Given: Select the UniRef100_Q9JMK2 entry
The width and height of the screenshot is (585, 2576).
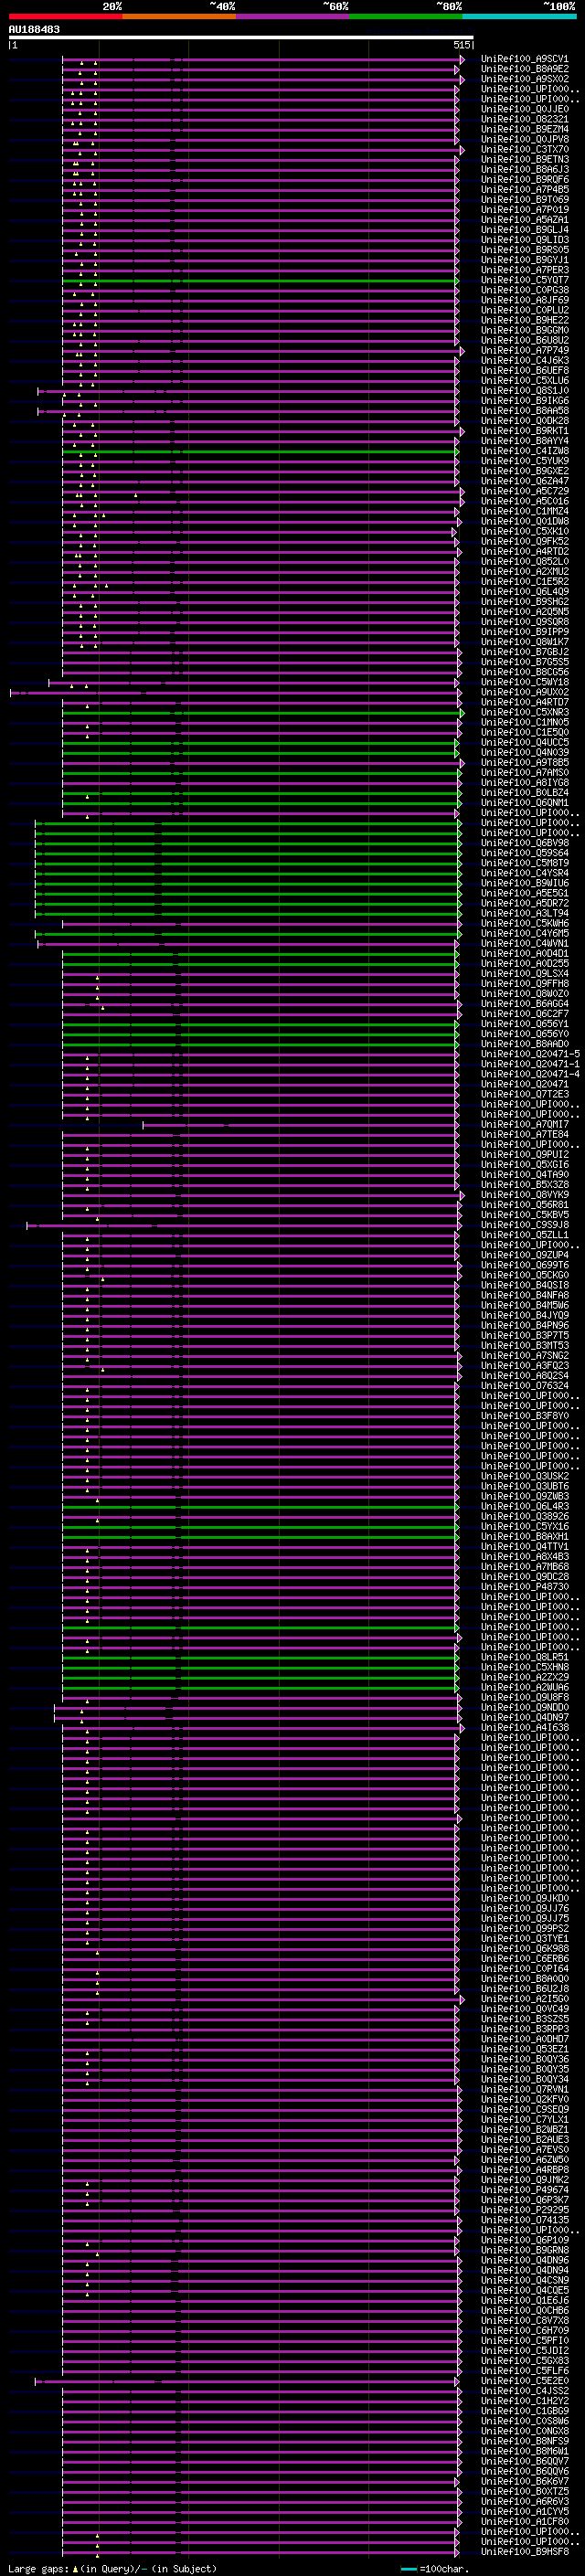Looking at the screenshot, I should (x=525, y=2179).
